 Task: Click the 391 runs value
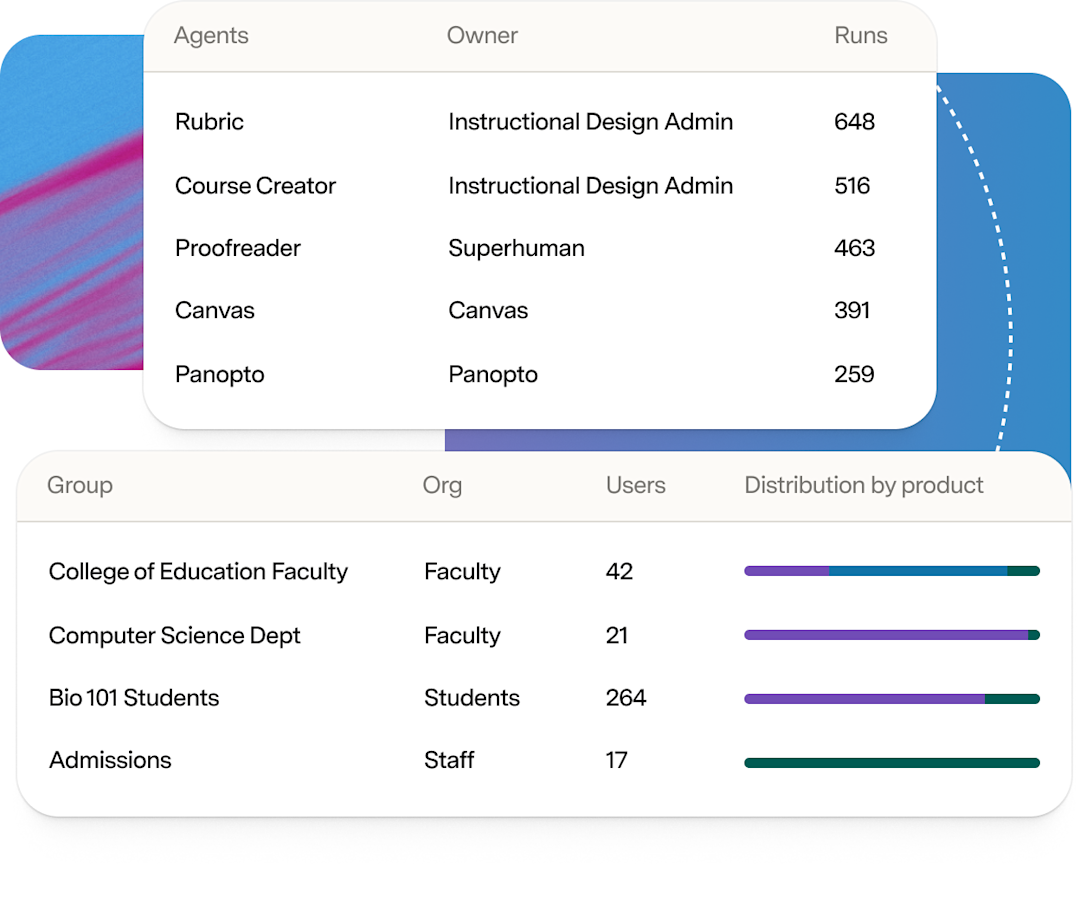click(x=852, y=311)
